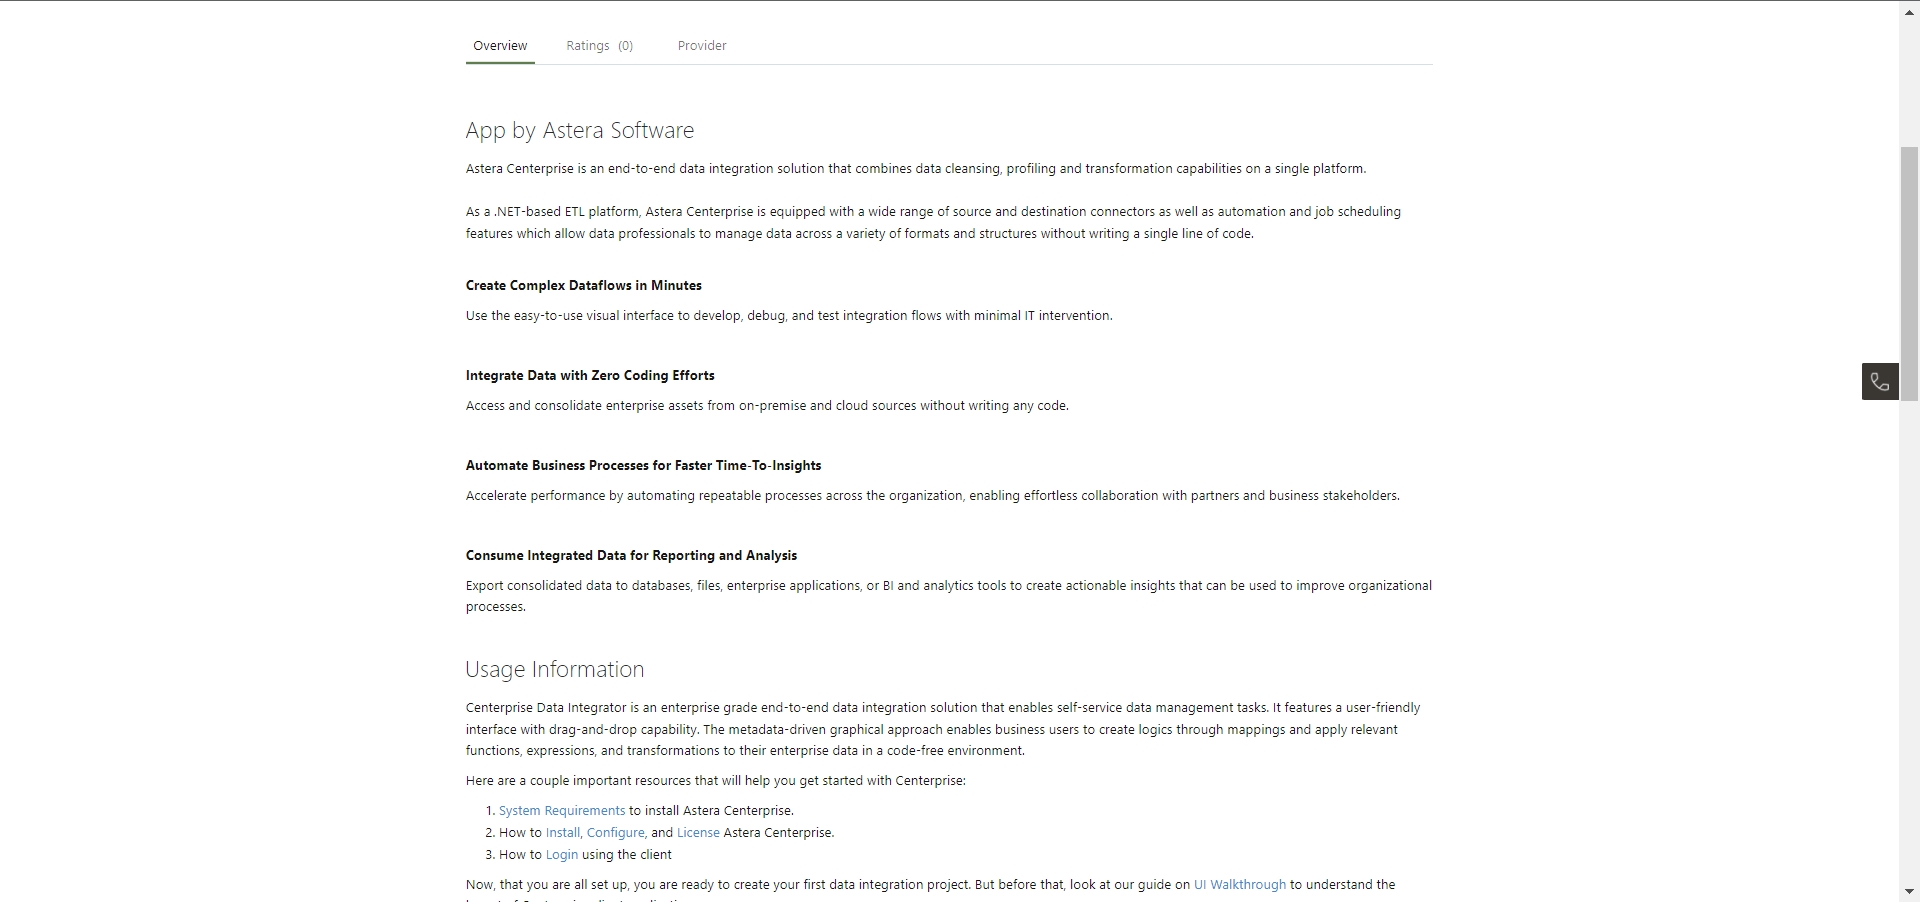The height and width of the screenshot is (902, 1920).
Task: Click the App by Astera Software heading
Action: click(579, 131)
